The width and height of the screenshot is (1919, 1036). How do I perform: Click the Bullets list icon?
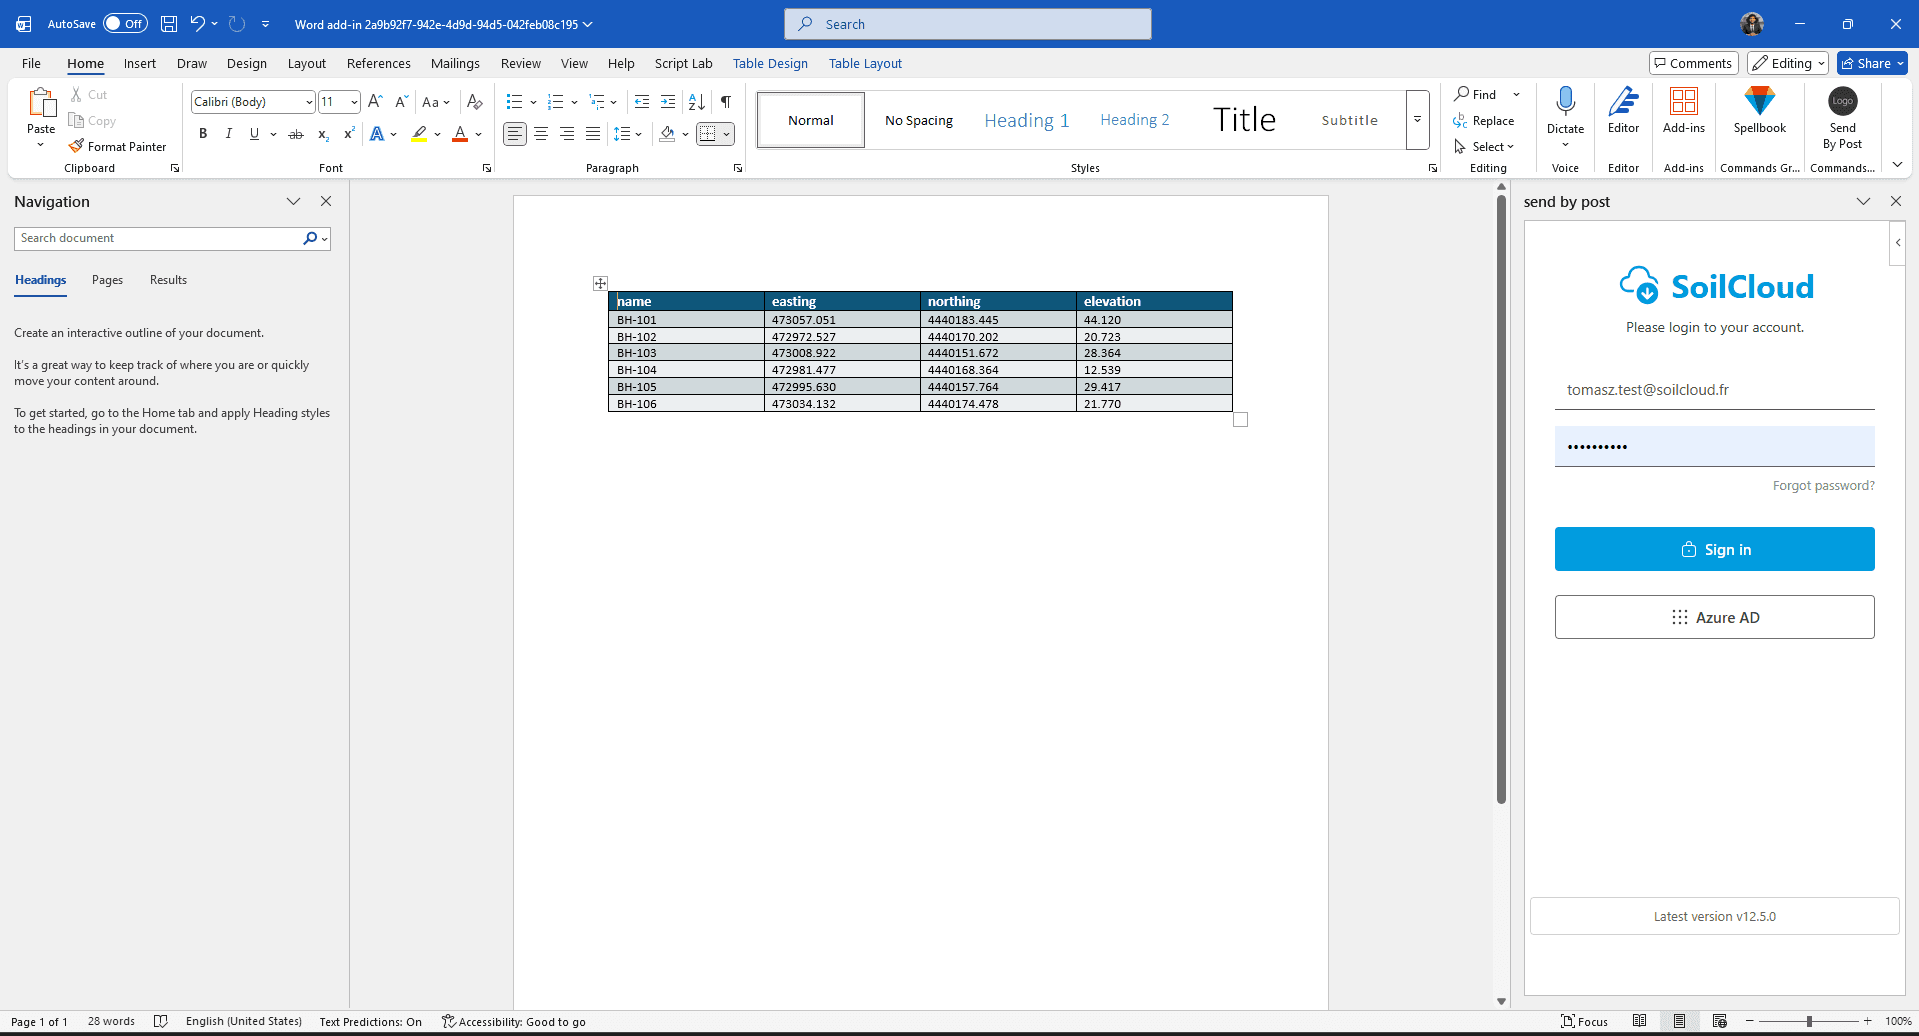click(x=514, y=102)
